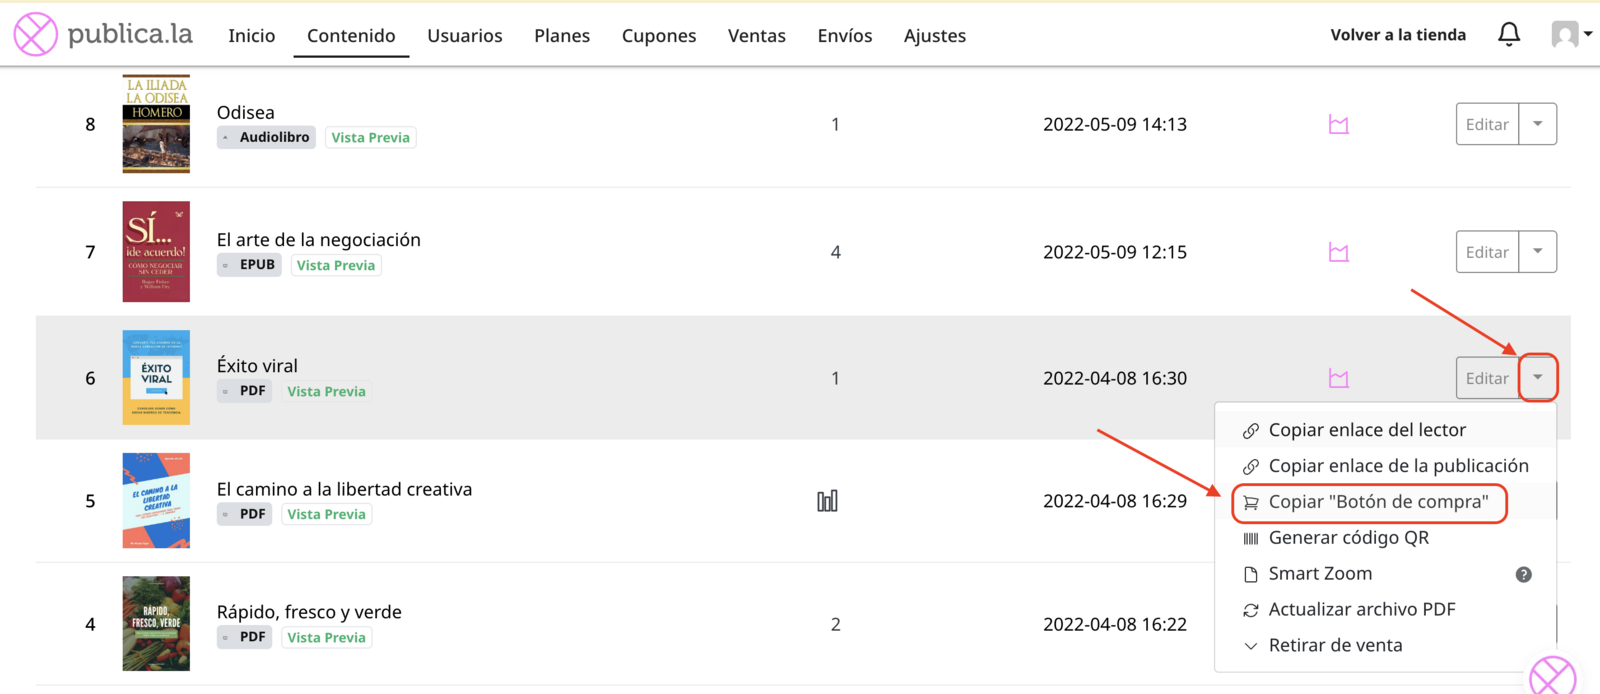Choose Generar código QR from the menu
This screenshot has height=694, width=1600.
click(1348, 538)
